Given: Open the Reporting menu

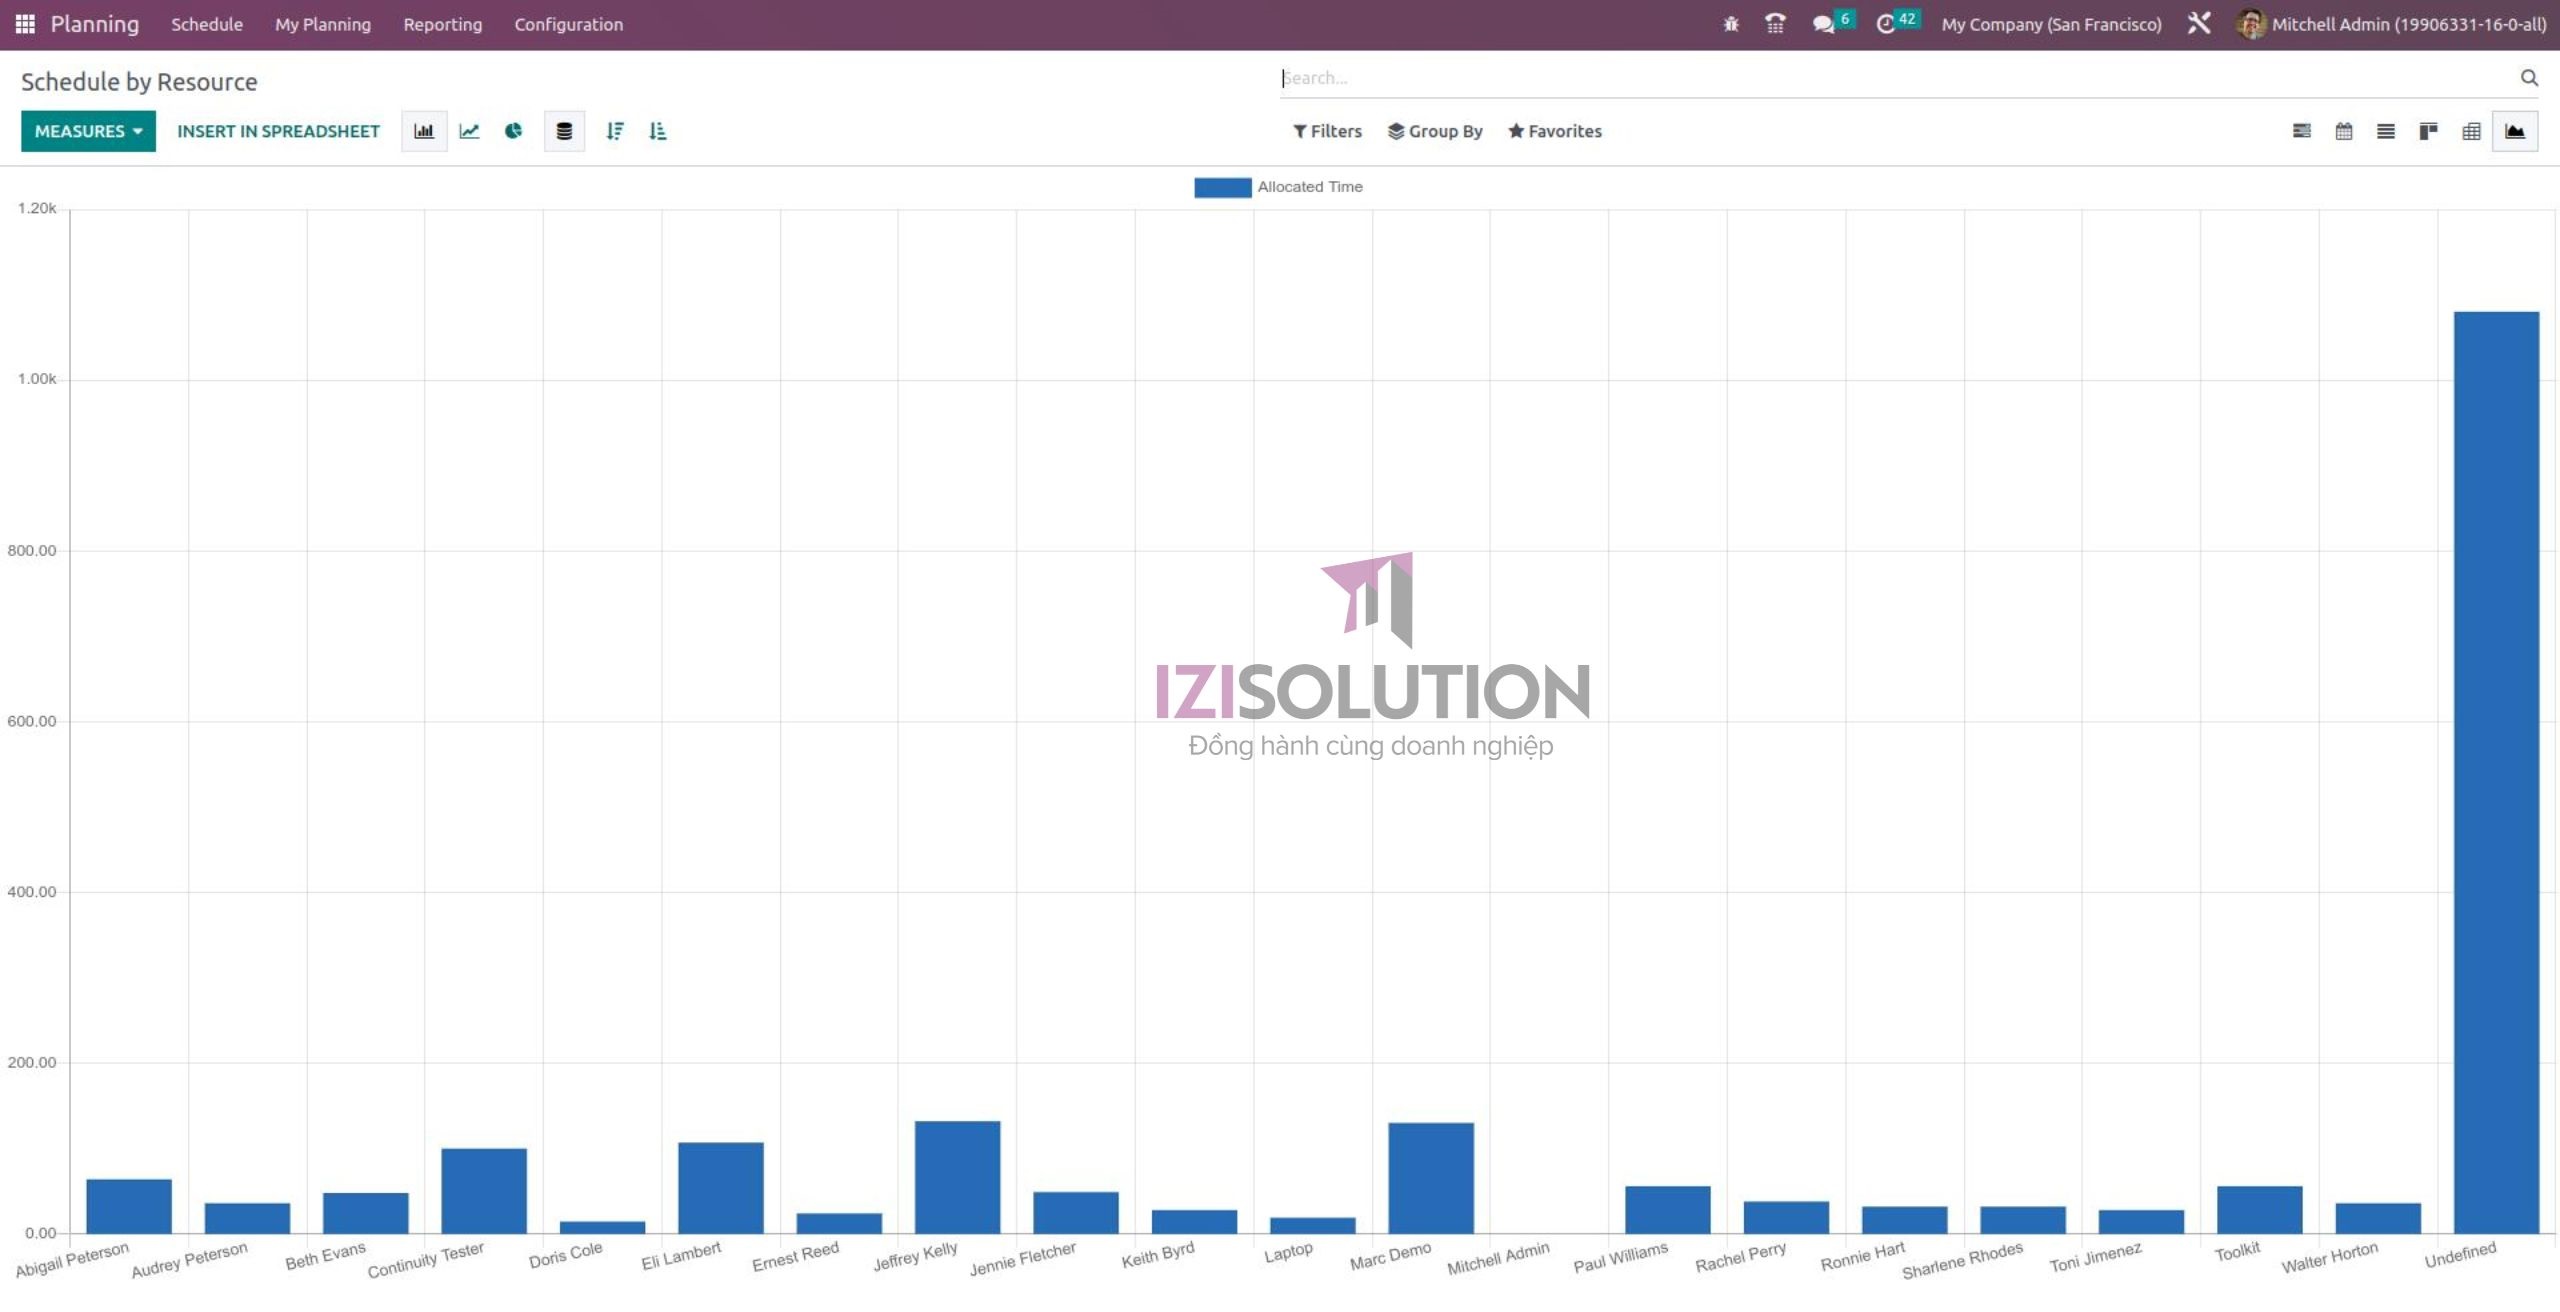Looking at the screenshot, I should coord(442,24).
